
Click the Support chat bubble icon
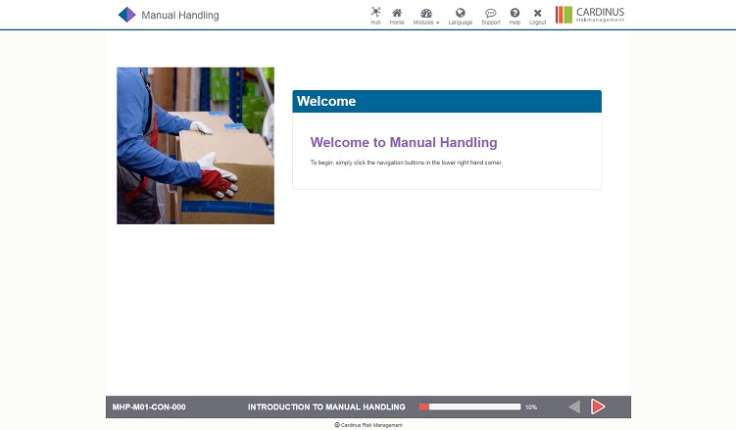point(490,15)
